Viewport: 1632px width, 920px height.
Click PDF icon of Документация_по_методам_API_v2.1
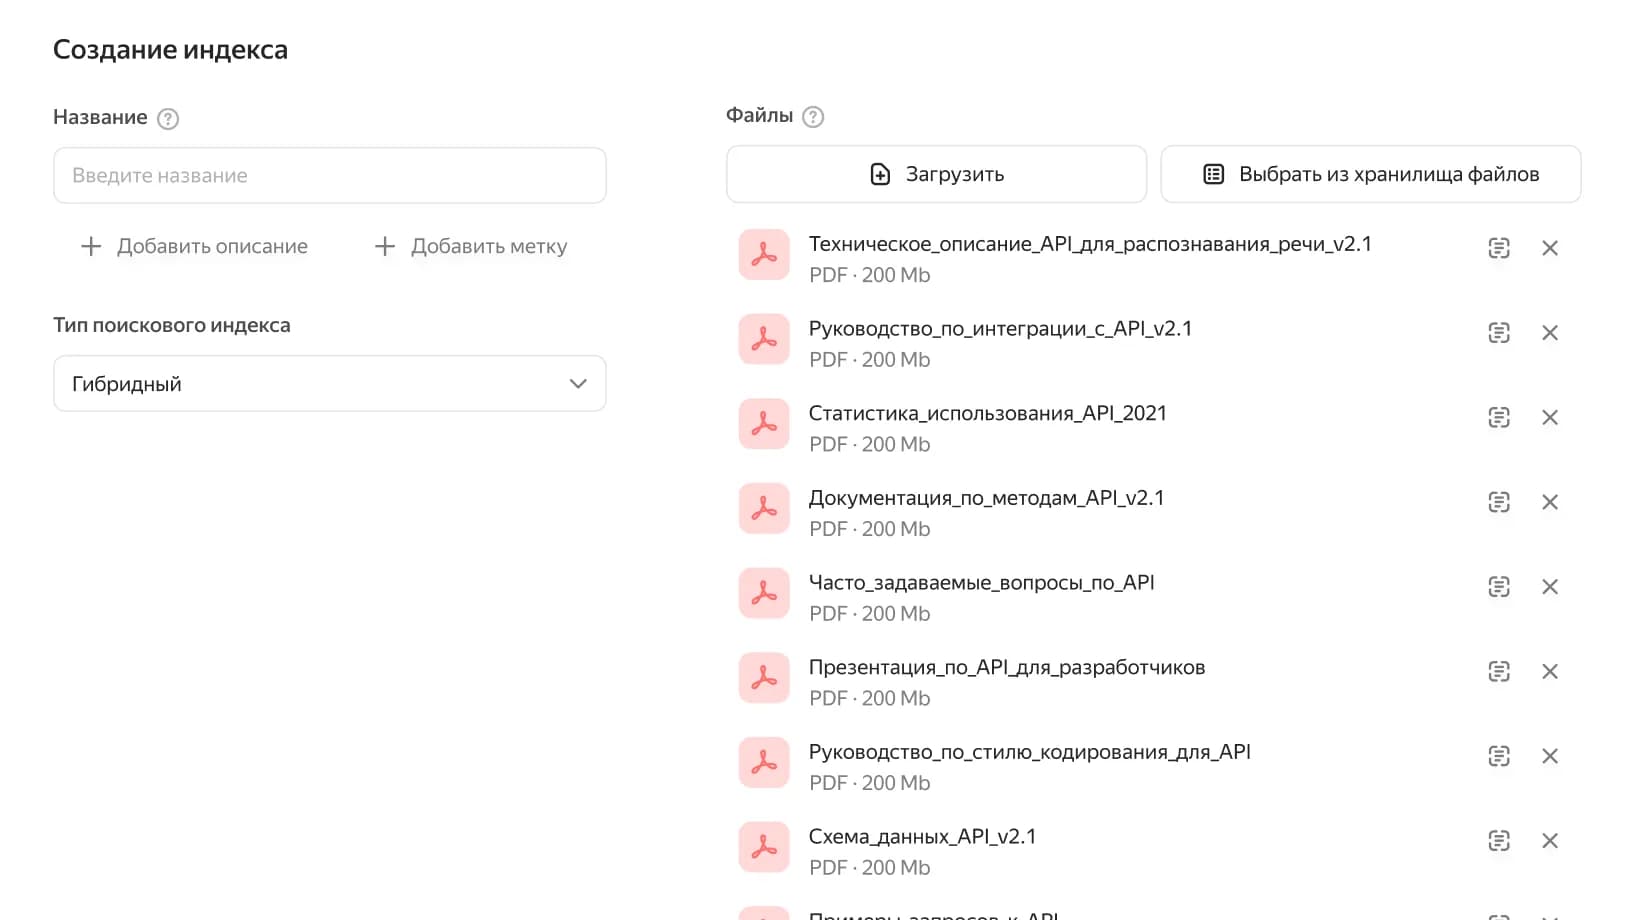[764, 508]
